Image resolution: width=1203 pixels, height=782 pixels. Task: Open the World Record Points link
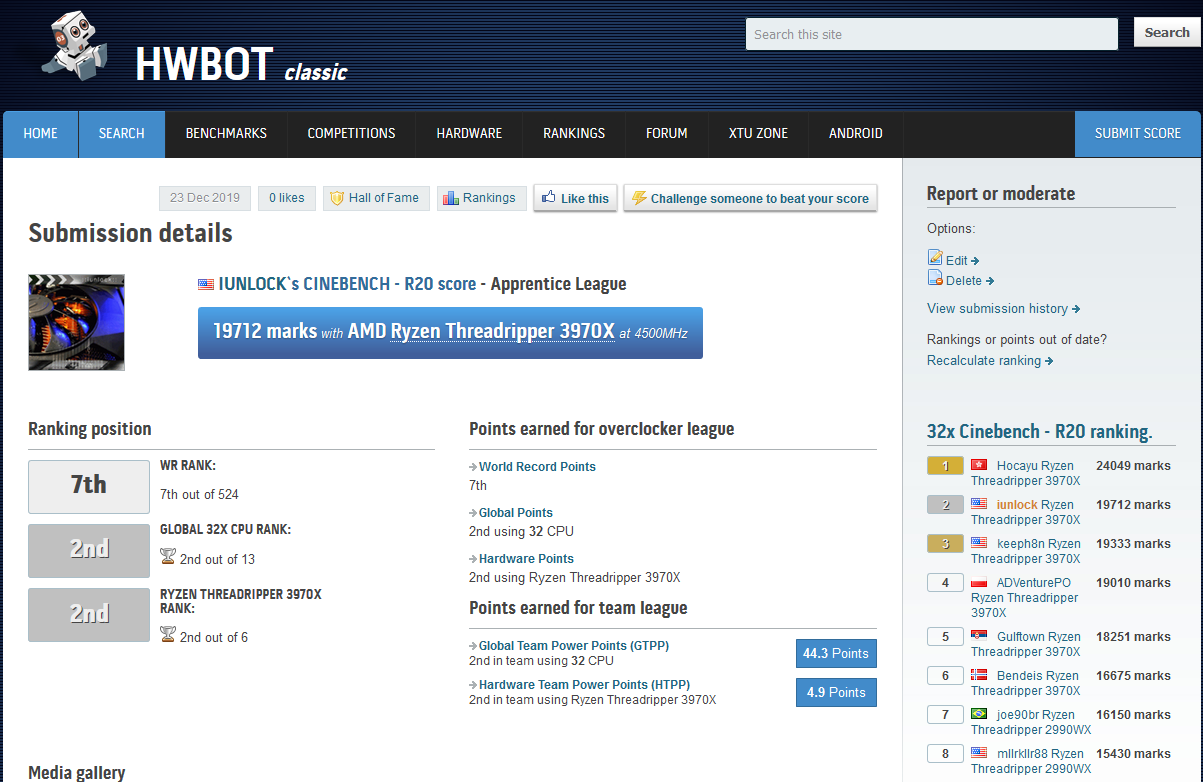[x=537, y=467]
